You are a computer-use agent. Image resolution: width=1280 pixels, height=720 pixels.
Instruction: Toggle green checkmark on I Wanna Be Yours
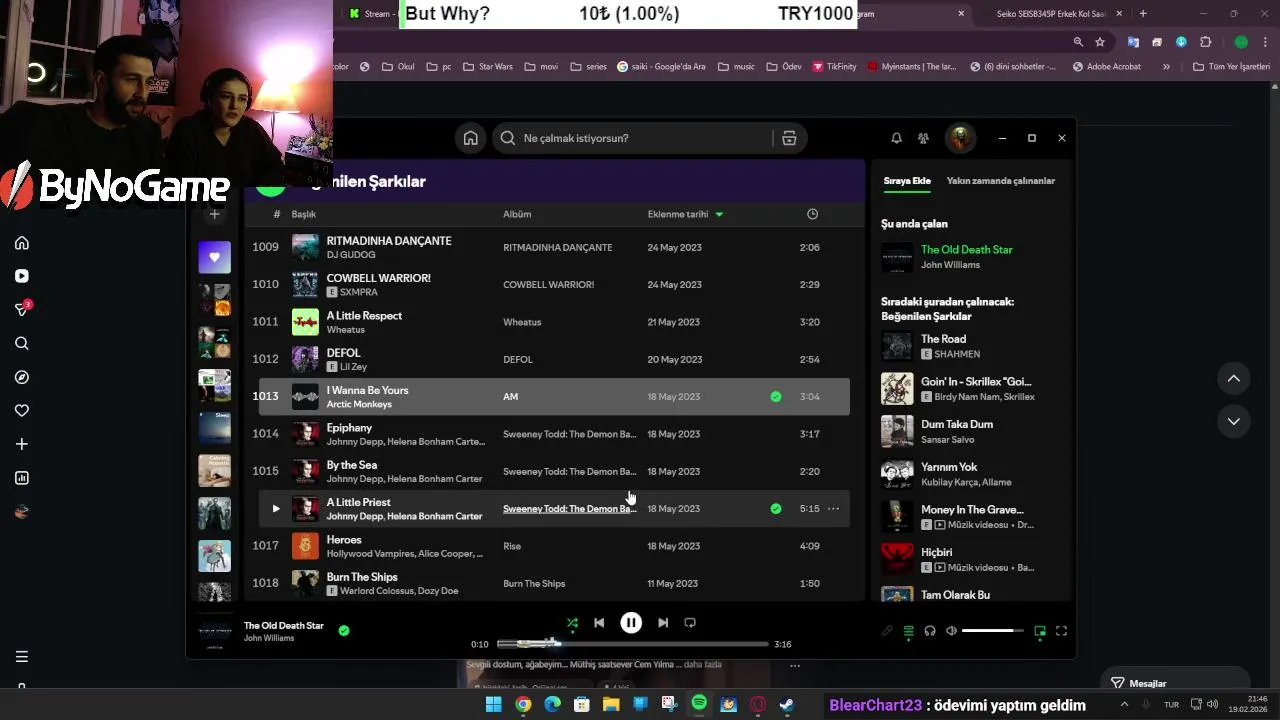tap(776, 397)
